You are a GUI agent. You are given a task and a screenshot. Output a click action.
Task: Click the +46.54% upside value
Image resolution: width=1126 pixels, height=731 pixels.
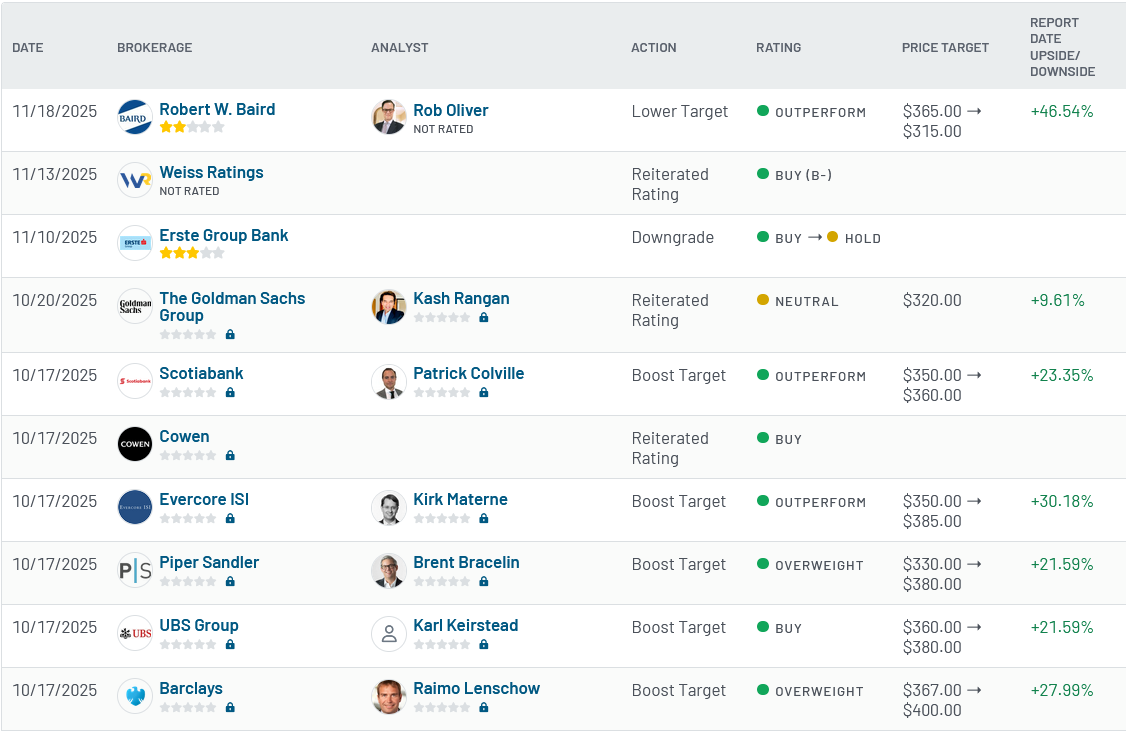point(1061,111)
